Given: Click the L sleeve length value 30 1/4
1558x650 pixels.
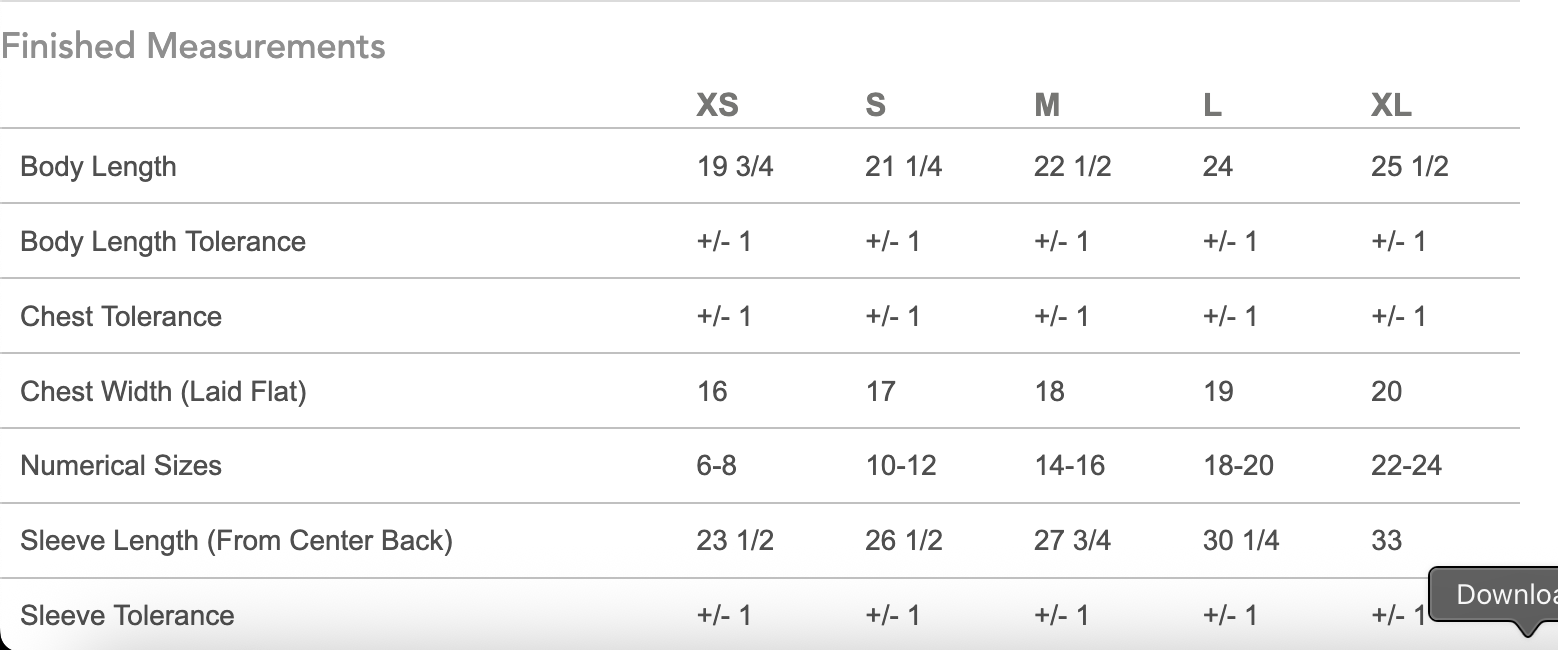Looking at the screenshot, I should point(1240,540).
